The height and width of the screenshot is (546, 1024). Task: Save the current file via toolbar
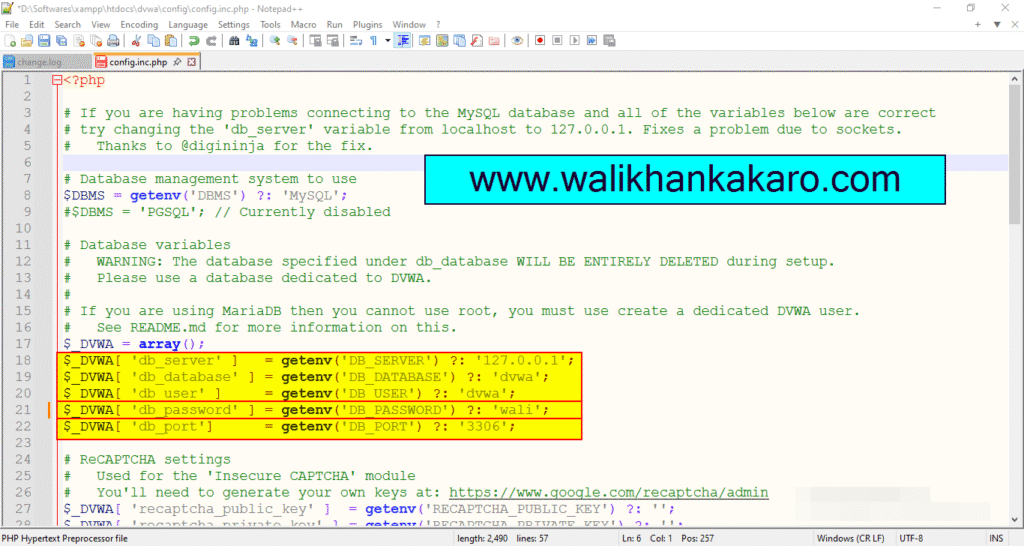tap(44, 40)
